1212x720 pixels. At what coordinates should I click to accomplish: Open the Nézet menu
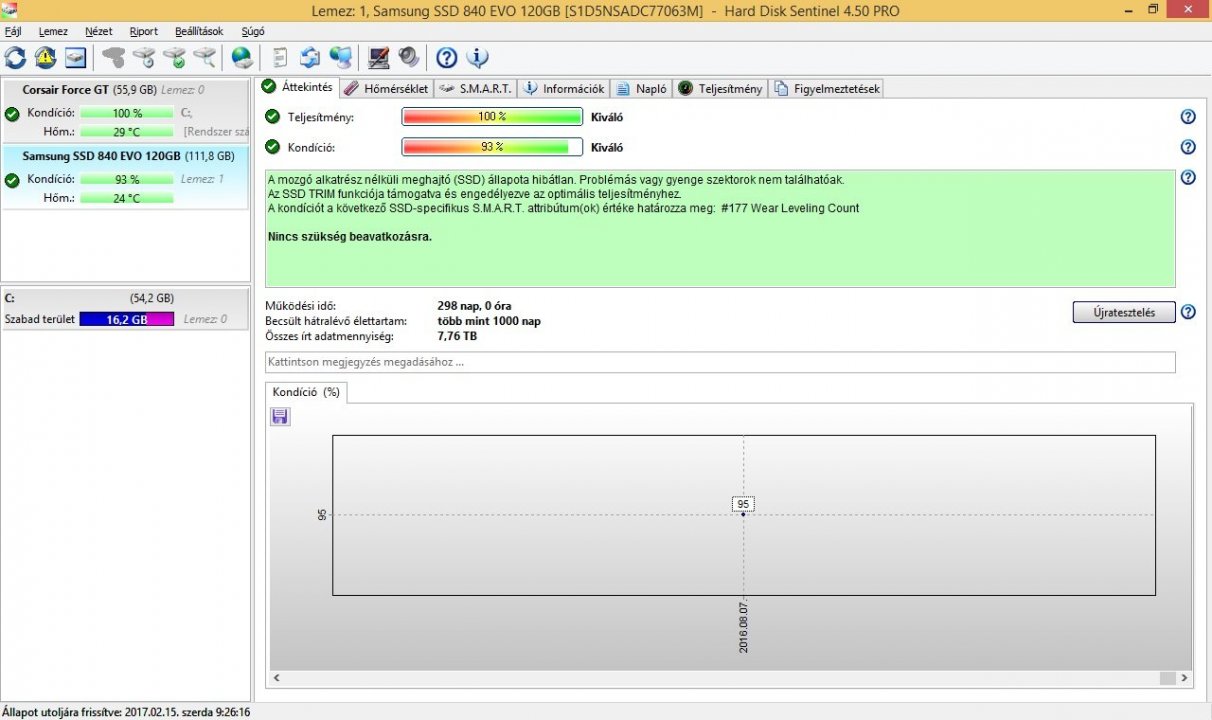99,31
